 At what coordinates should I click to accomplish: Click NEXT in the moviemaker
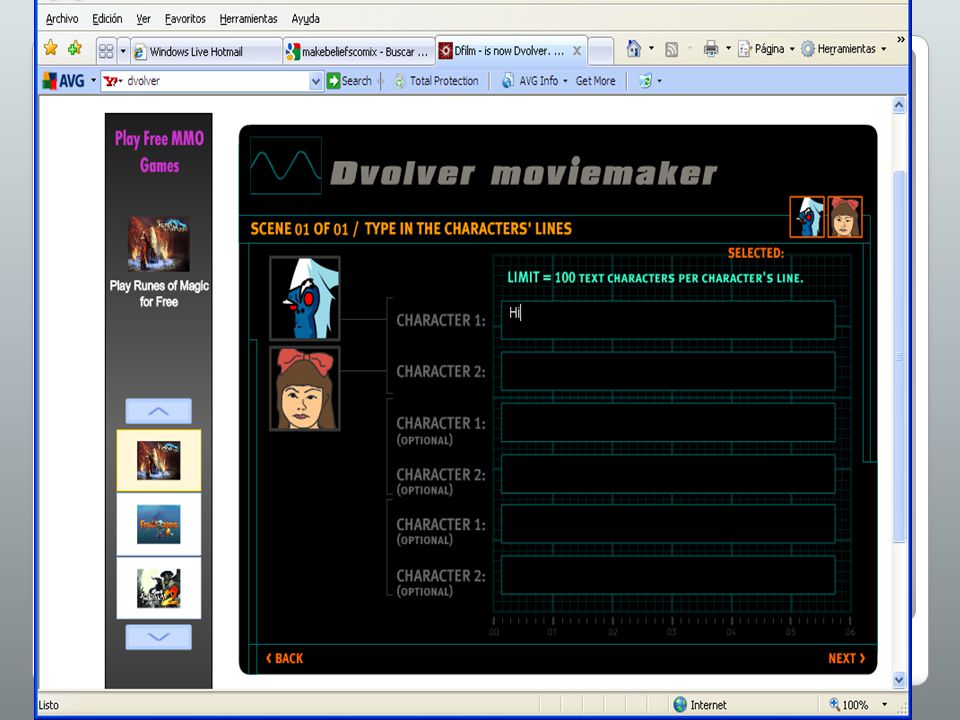(847, 658)
